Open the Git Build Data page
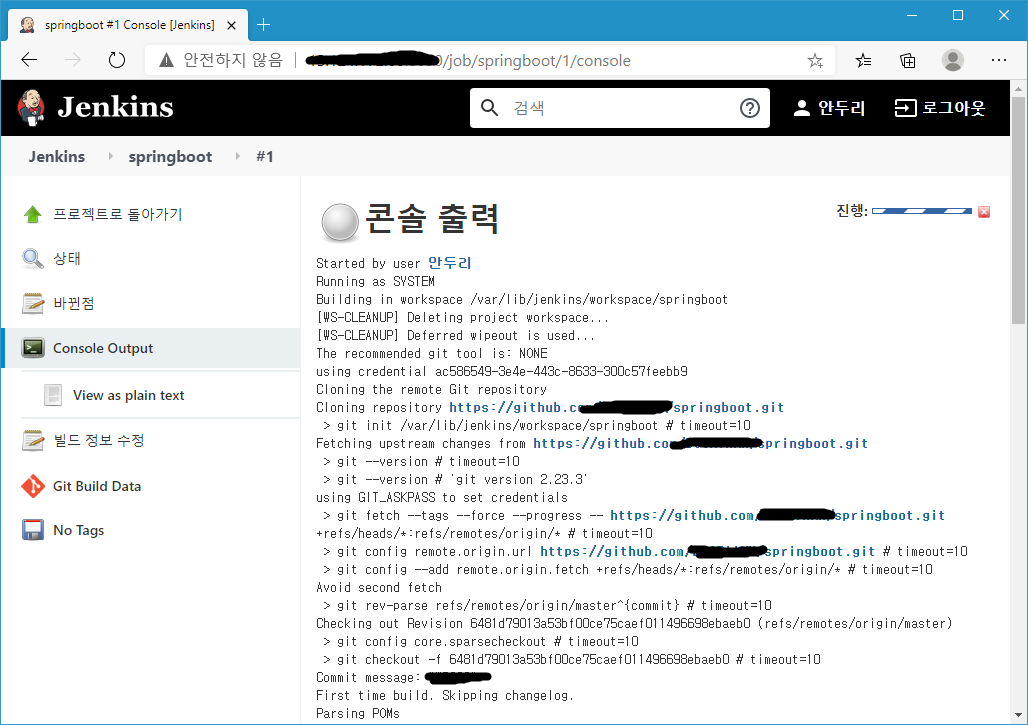The image size is (1028, 725). [97, 486]
